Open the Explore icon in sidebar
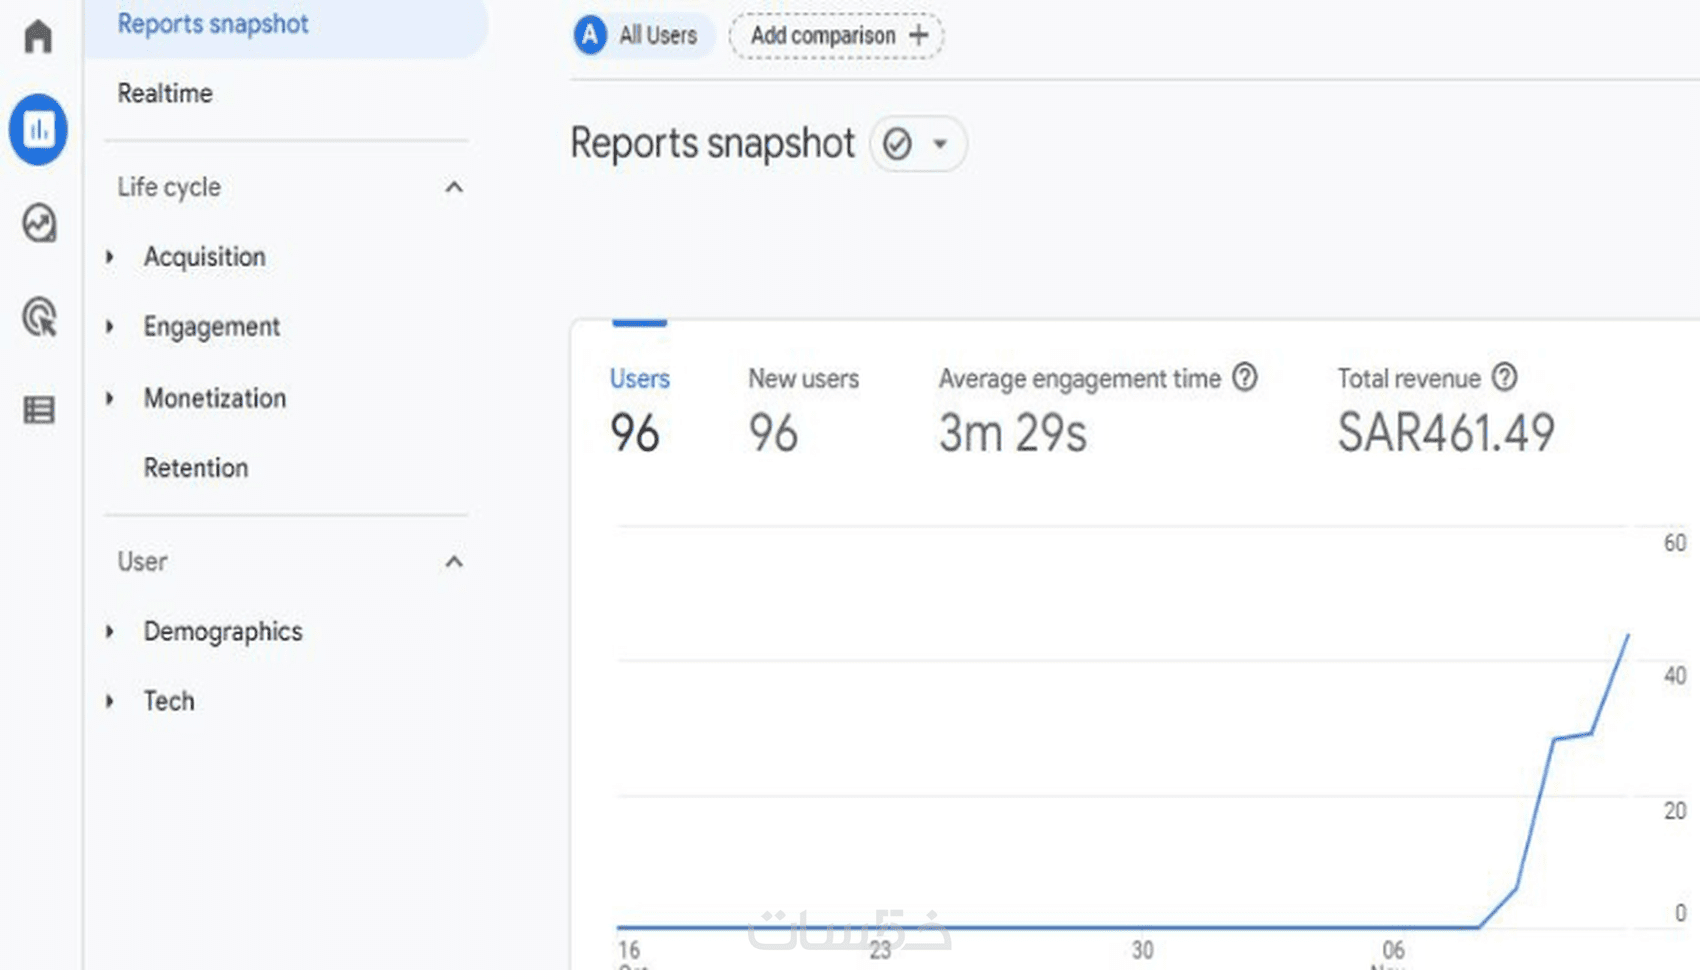The width and height of the screenshot is (1700, 970). coord(39,223)
